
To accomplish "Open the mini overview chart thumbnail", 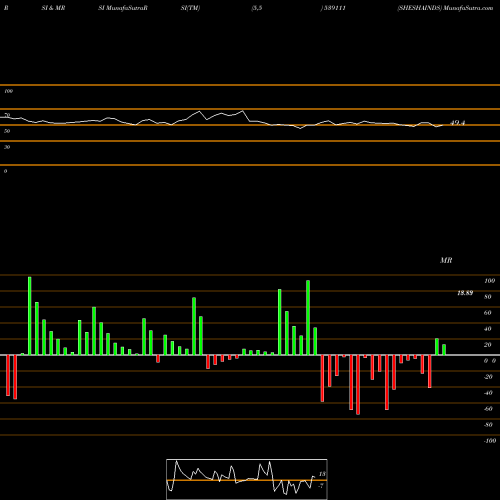I will 247,479.
